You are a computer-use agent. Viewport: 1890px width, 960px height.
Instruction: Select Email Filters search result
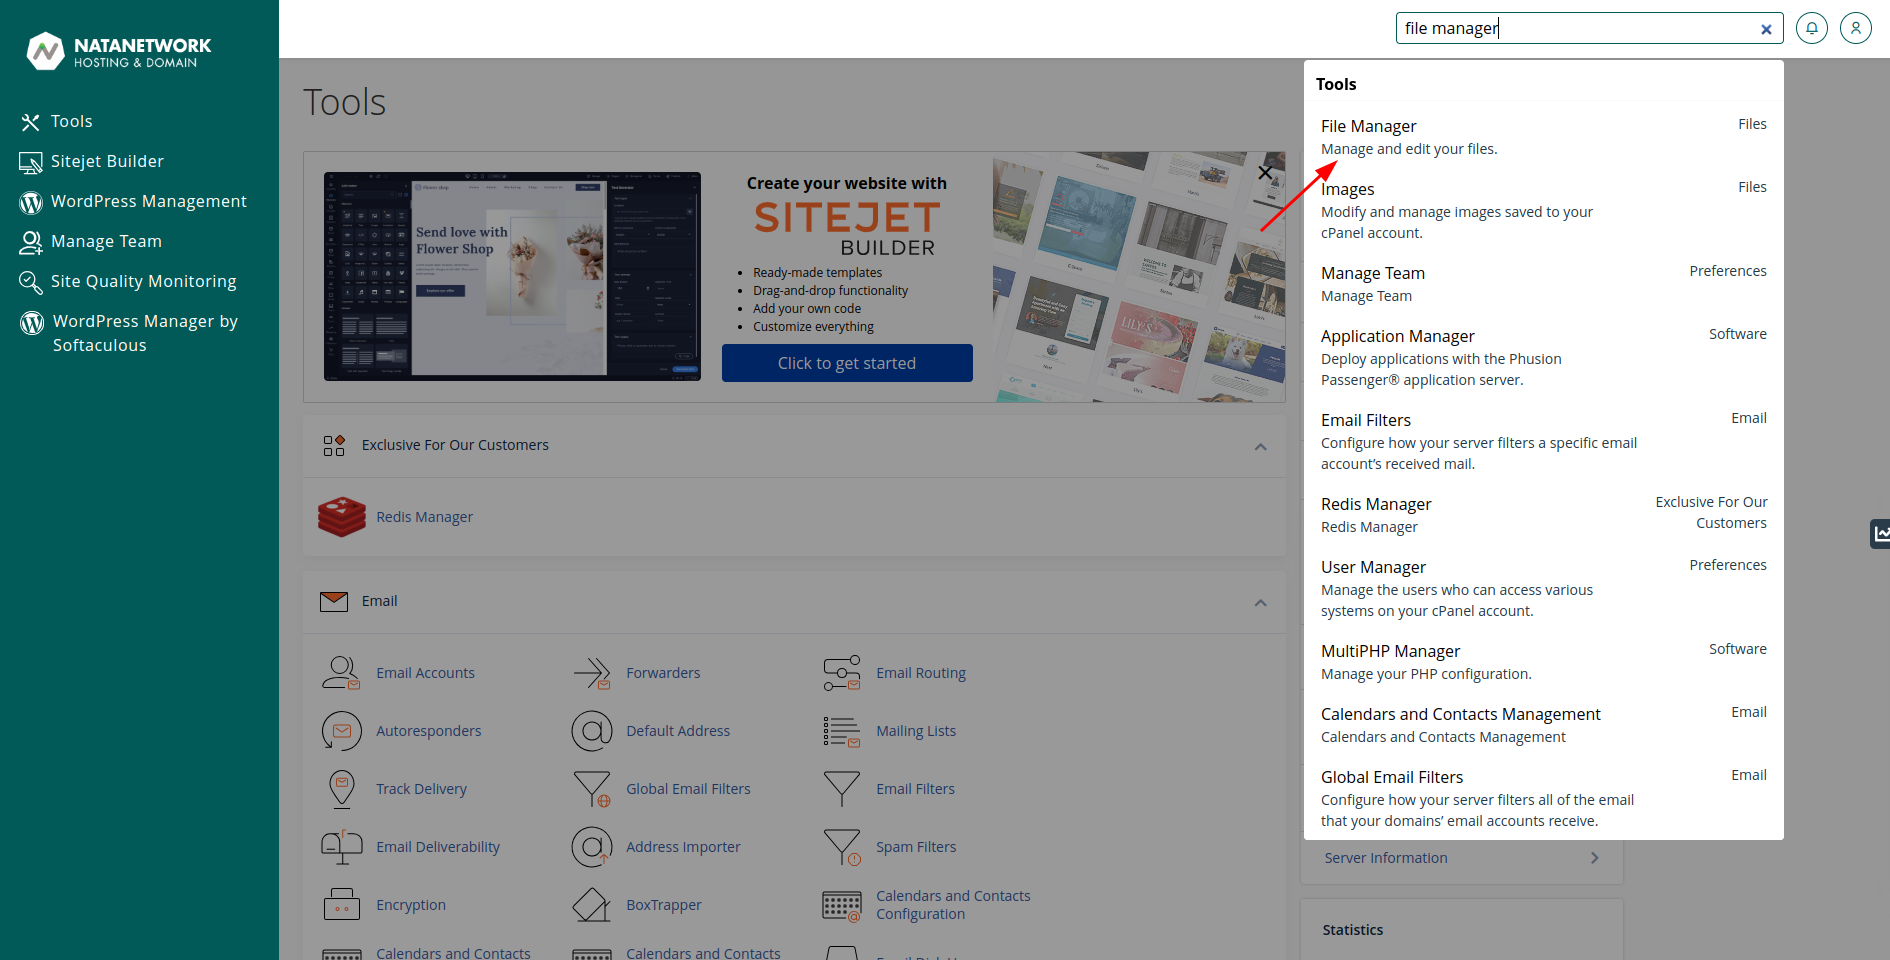[x=1544, y=441]
